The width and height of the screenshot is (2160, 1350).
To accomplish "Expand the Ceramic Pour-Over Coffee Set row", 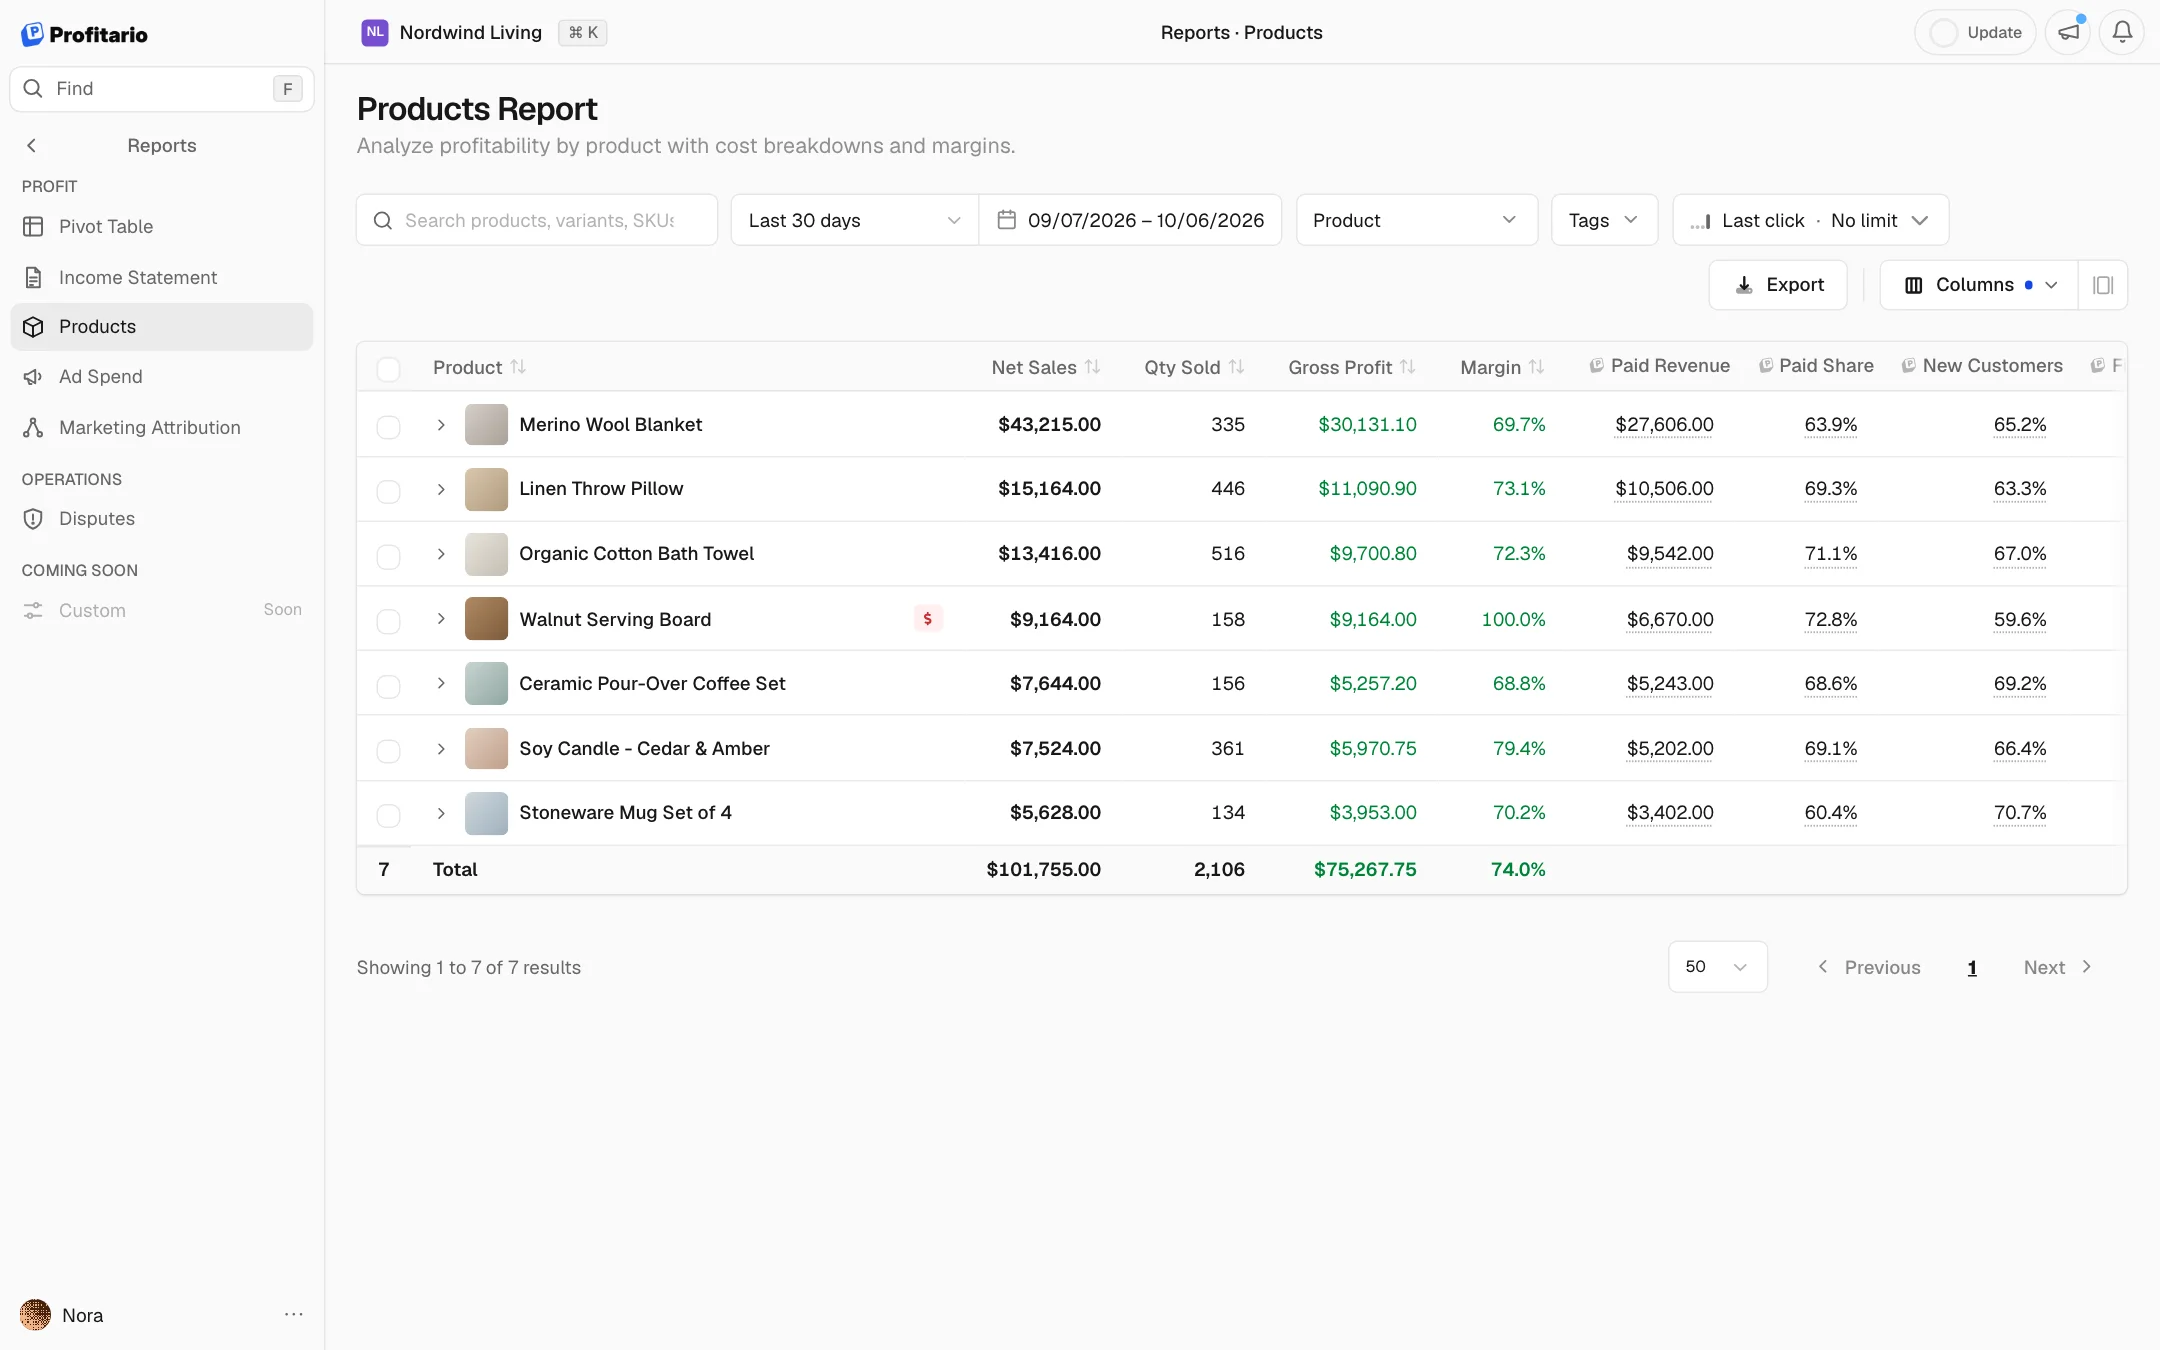I will pos(441,683).
